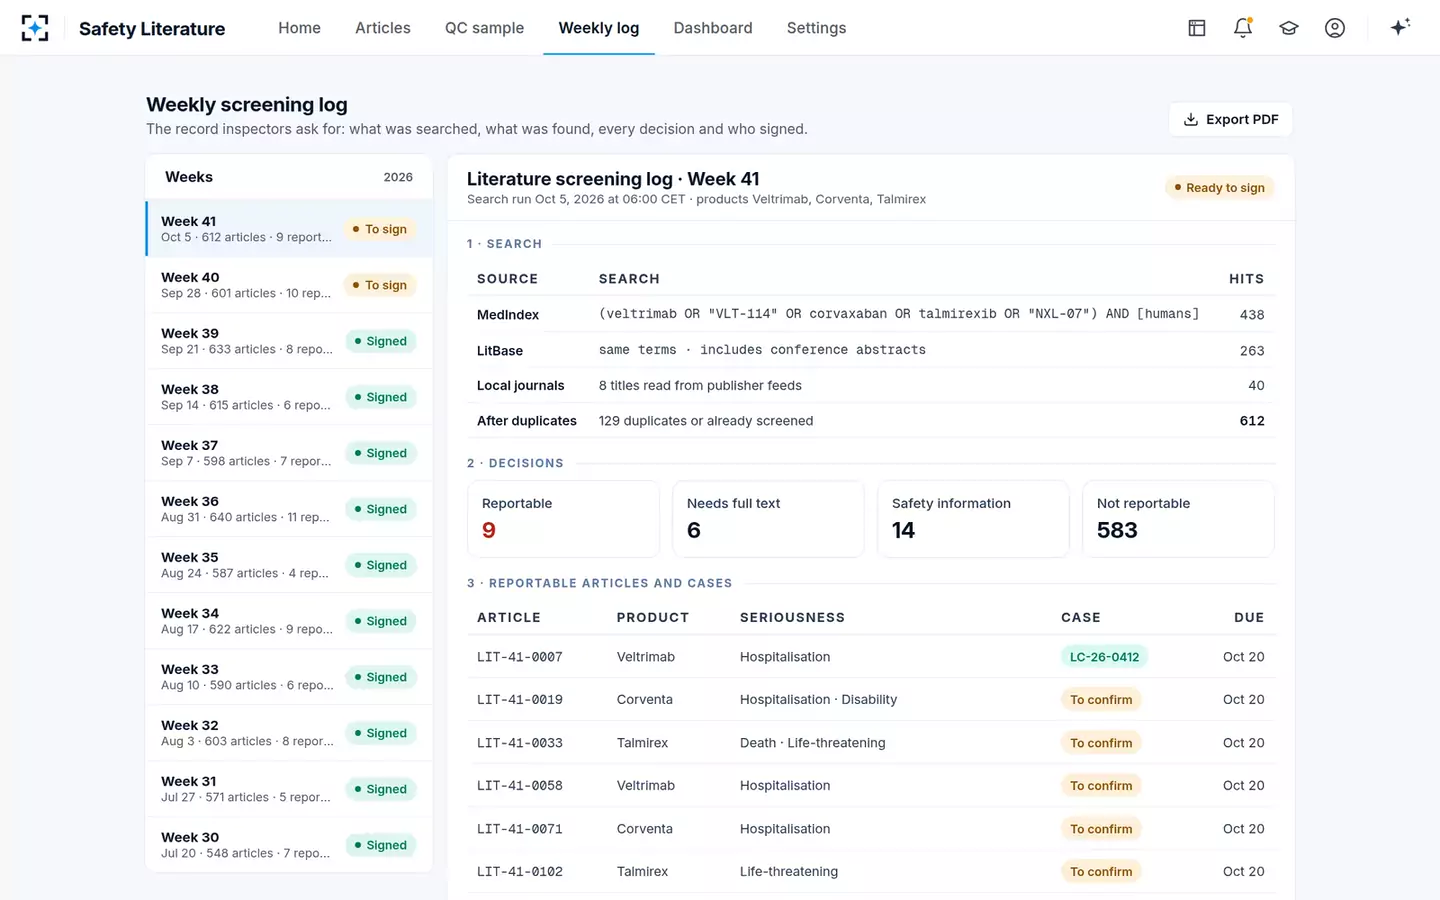Click the Ready to sign badge
This screenshot has height=900, width=1440.
click(1219, 188)
